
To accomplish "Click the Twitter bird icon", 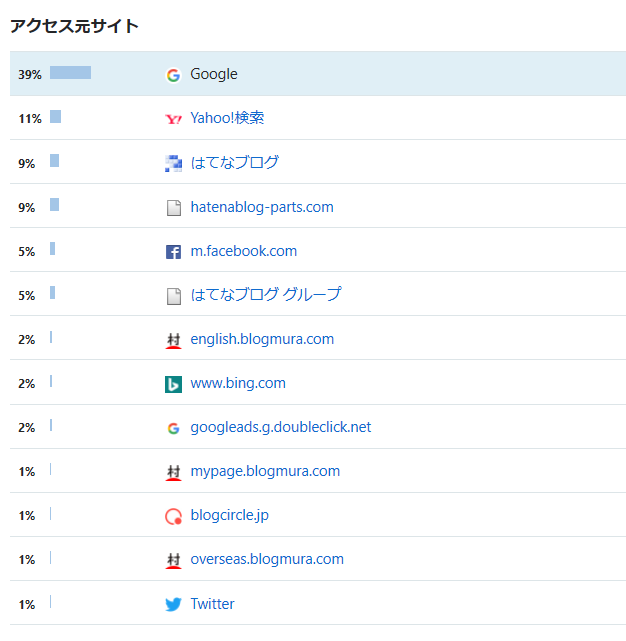I will pos(173,604).
